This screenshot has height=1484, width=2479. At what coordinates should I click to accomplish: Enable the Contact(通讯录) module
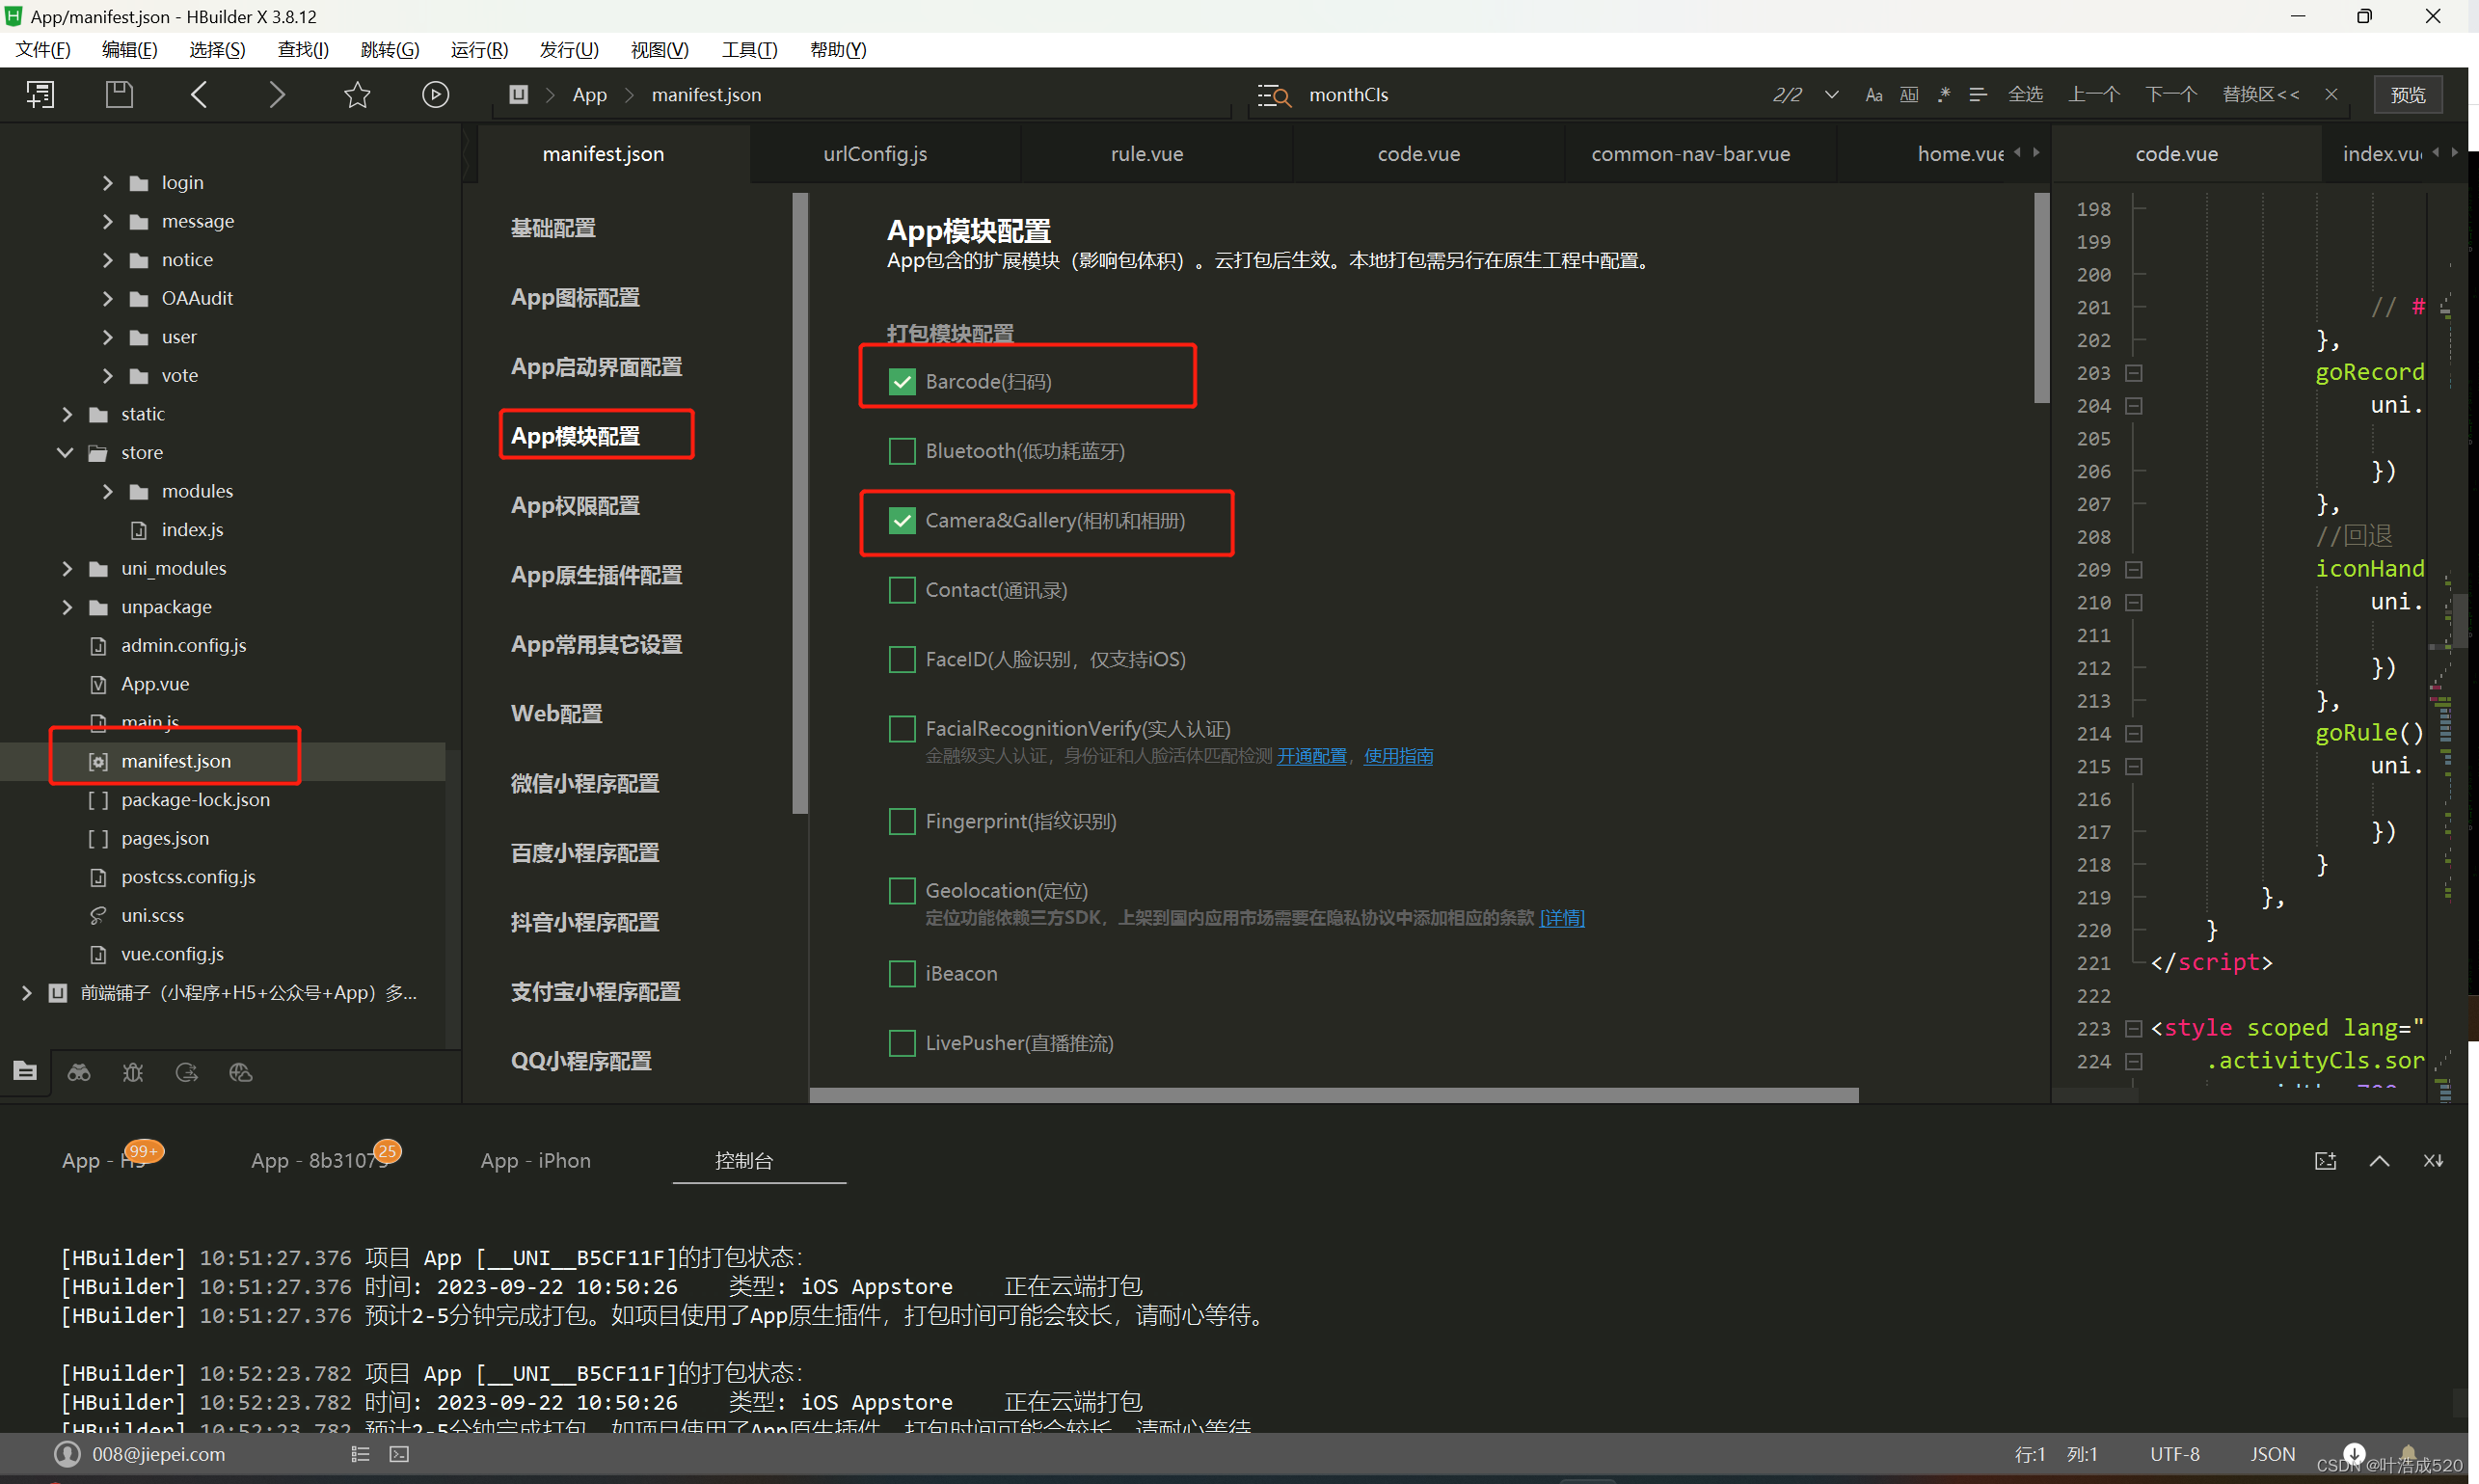click(902, 590)
